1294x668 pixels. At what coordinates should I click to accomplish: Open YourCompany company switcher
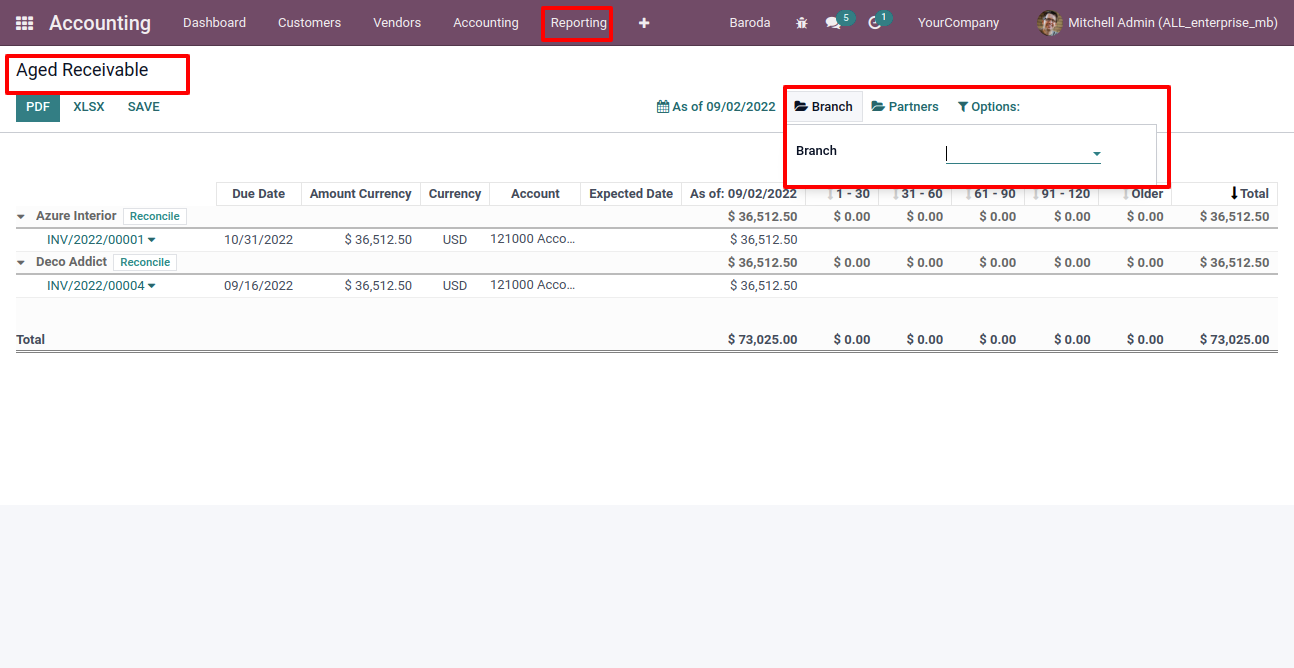(958, 23)
